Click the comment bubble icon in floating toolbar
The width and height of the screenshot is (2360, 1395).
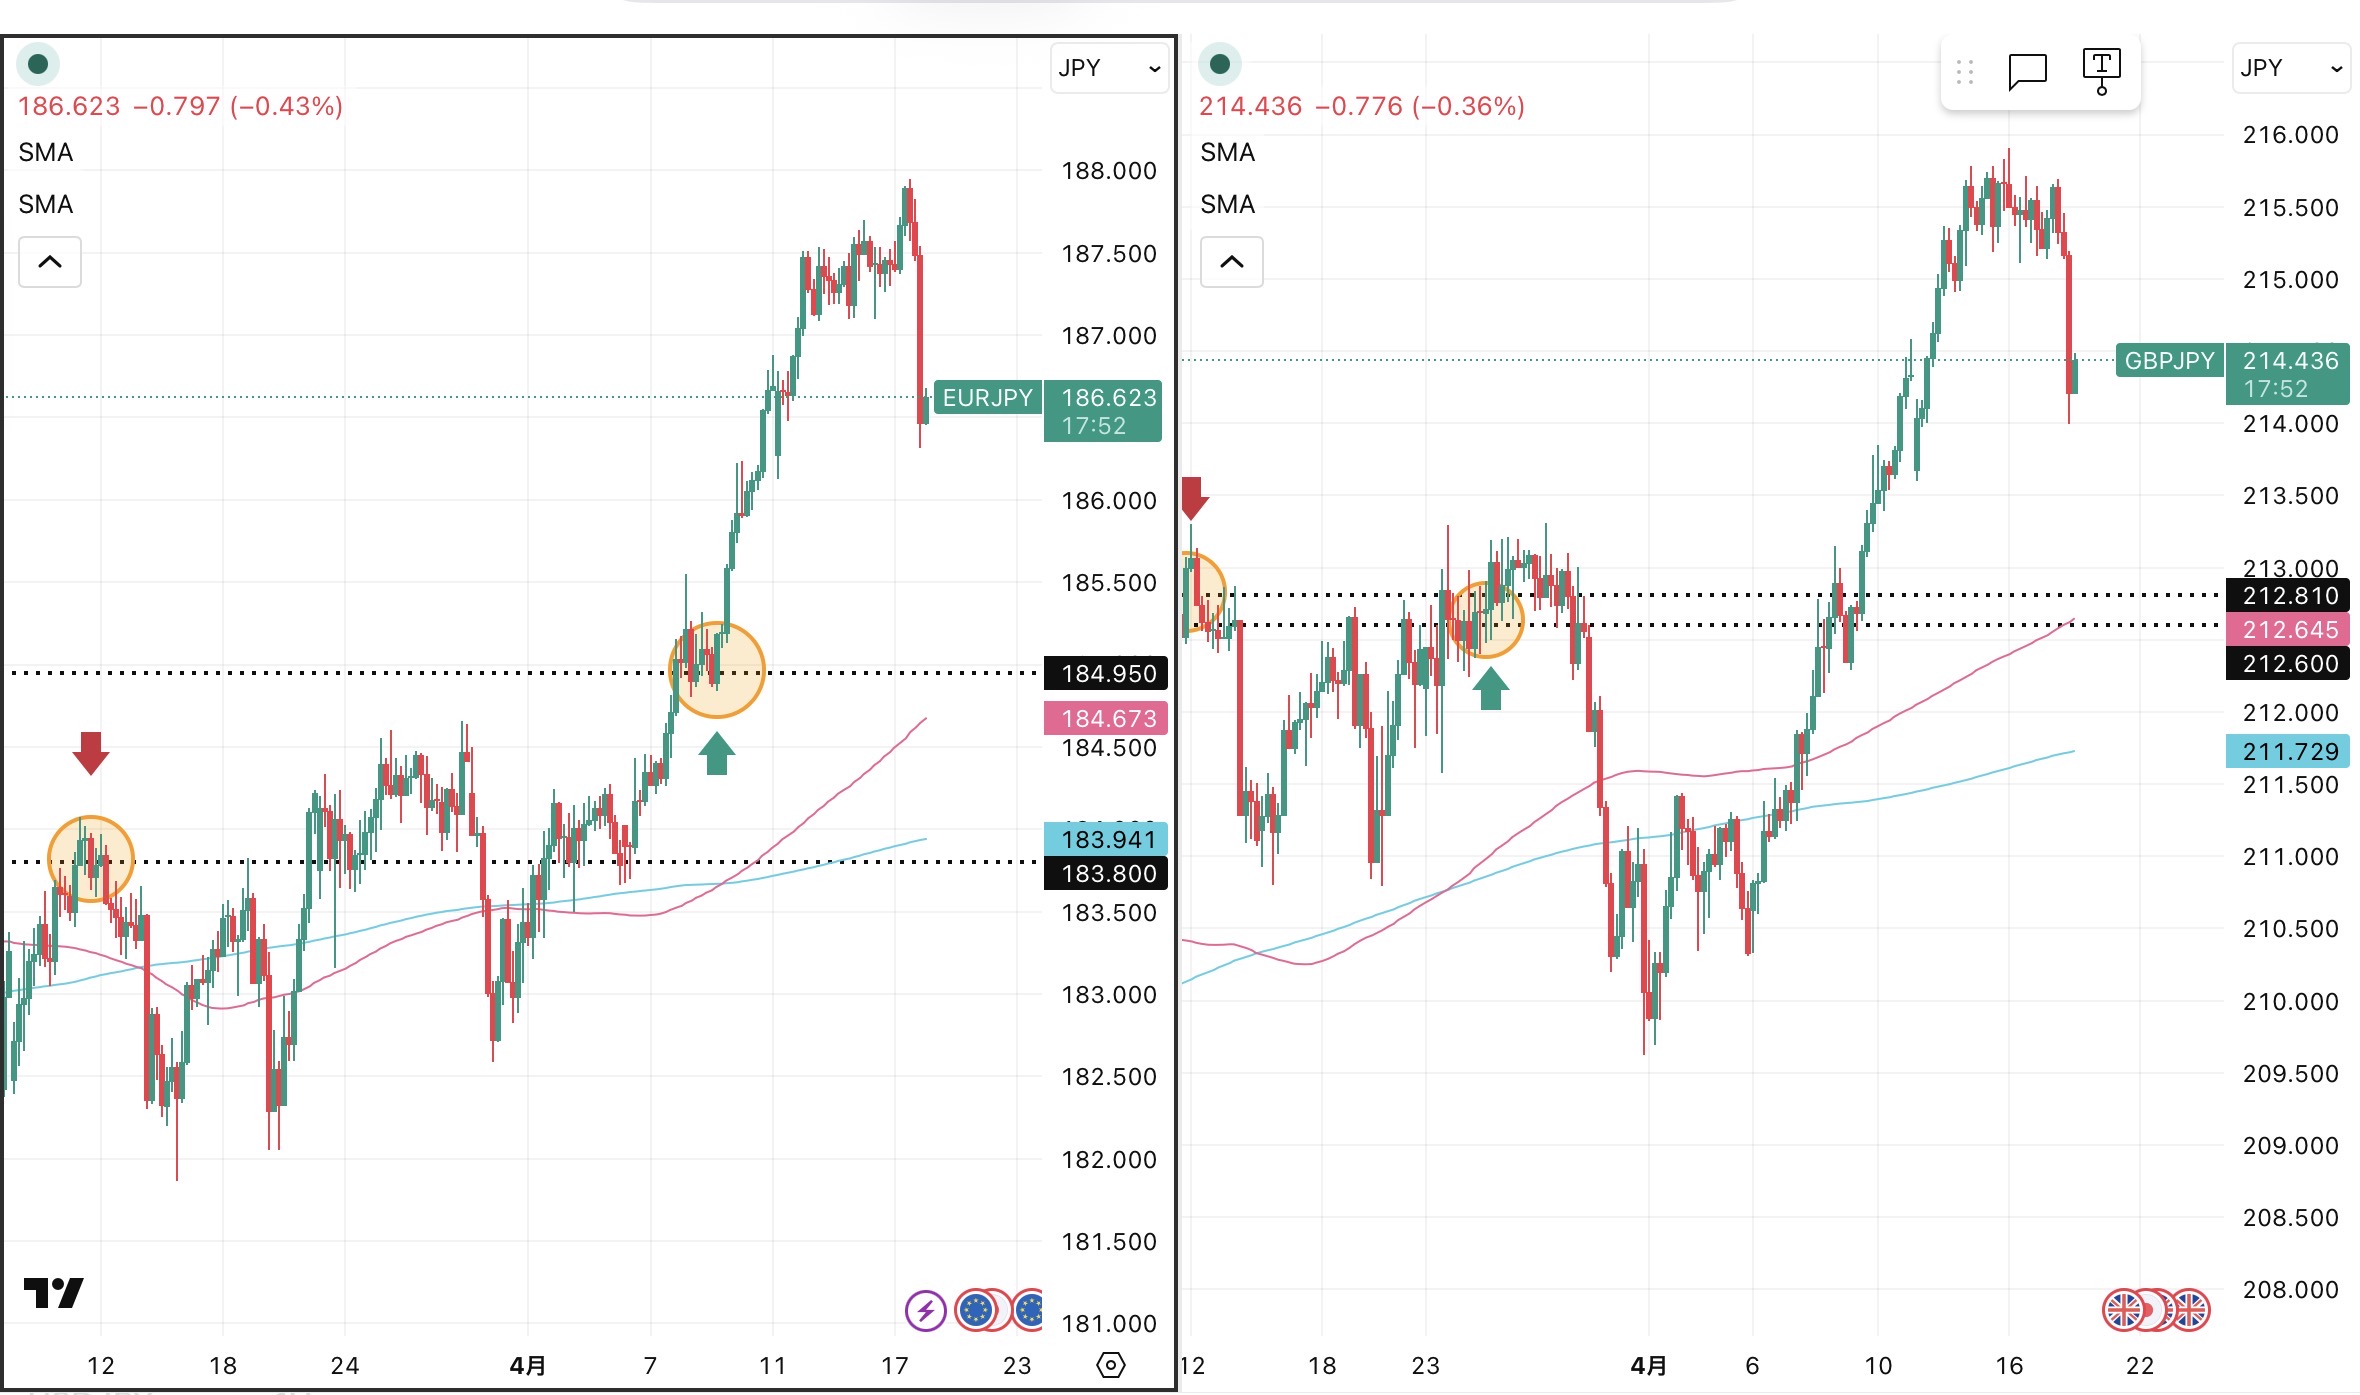2027,71
